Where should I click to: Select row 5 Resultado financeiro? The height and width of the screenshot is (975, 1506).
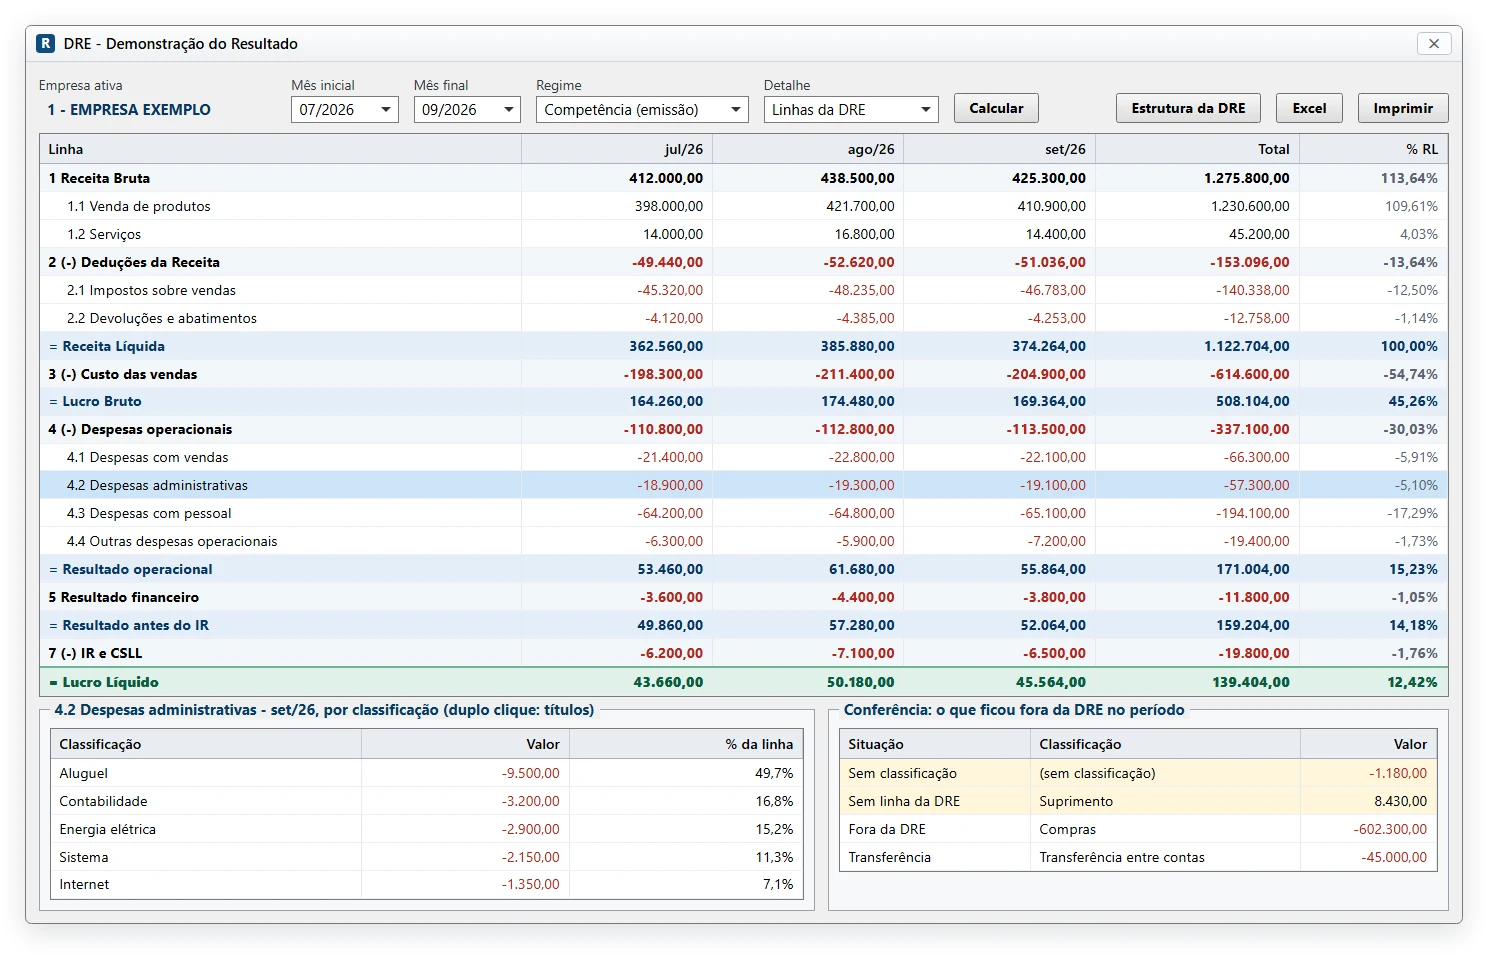pyautogui.click(x=744, y=597)
